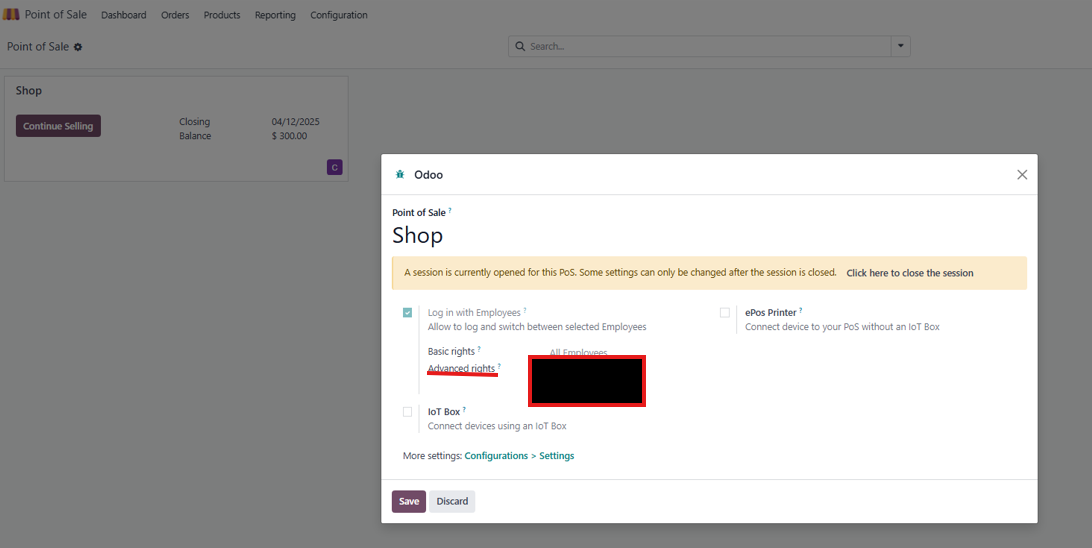Open the Configuration menu
1092x548 pixels.
point(338,15)
